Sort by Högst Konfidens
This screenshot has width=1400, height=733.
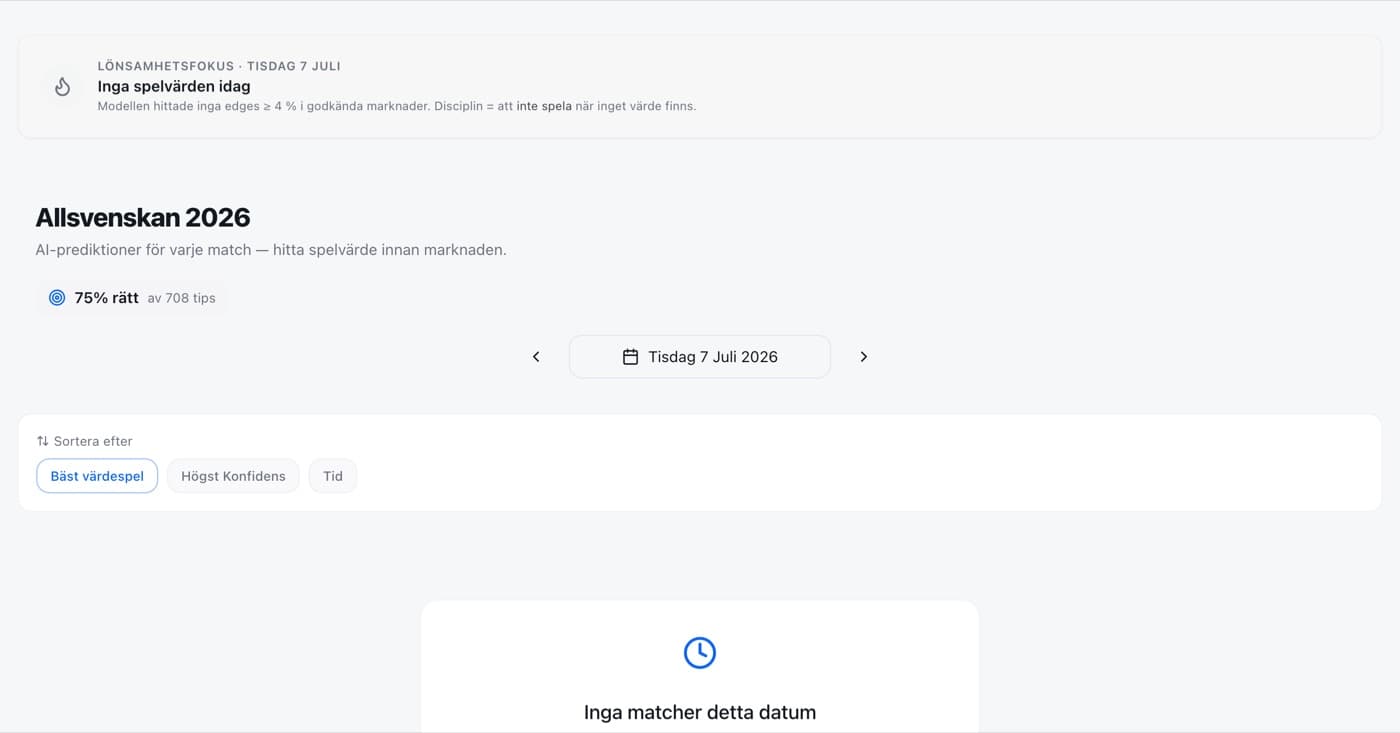coord(233,476)
